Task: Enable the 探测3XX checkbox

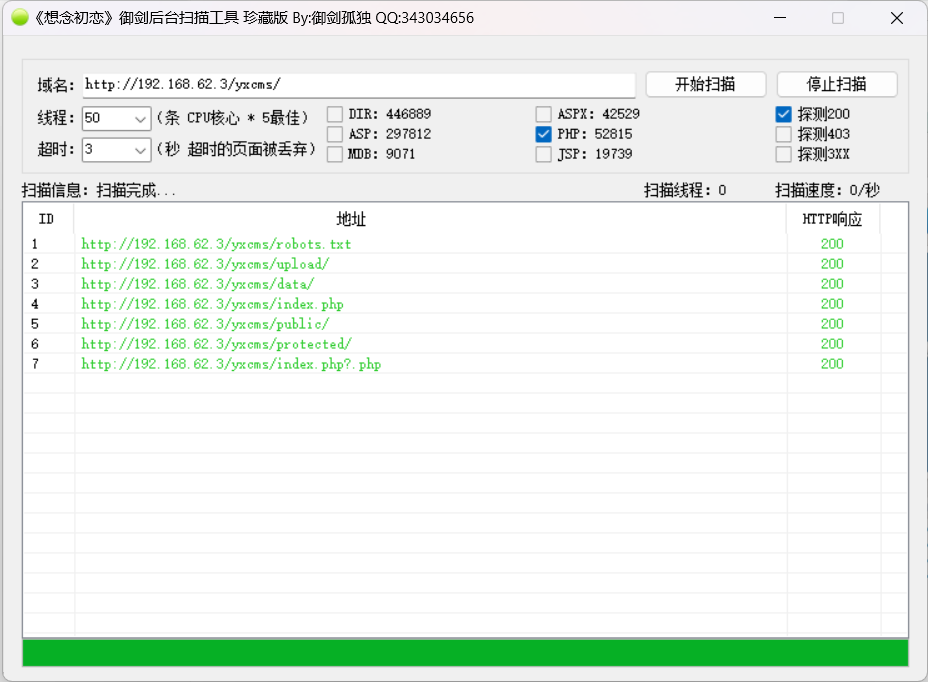Action: pyautogui.click(x=784, y=155)
